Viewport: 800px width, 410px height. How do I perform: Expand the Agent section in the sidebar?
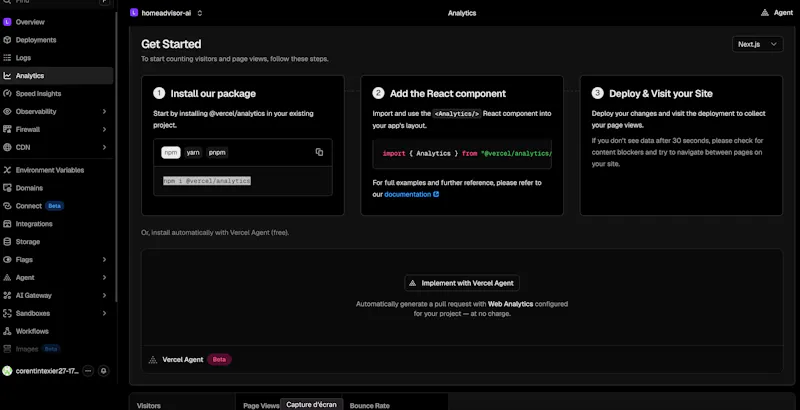point(104,277)
